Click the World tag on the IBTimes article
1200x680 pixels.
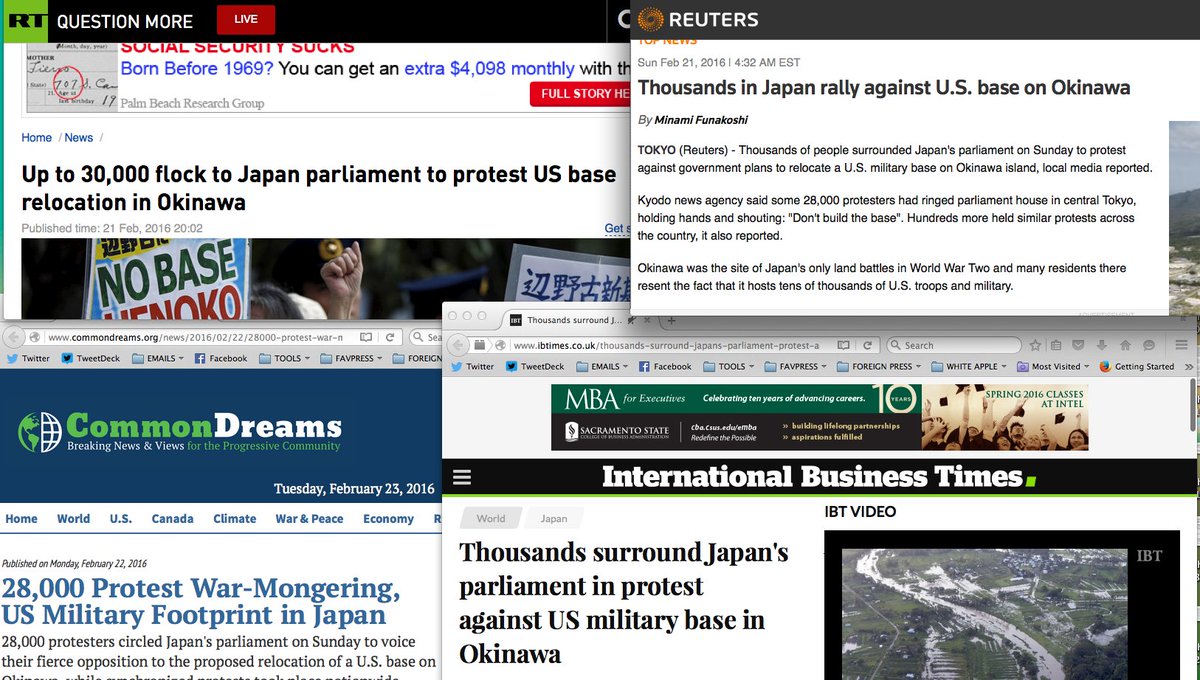point(491,519)
